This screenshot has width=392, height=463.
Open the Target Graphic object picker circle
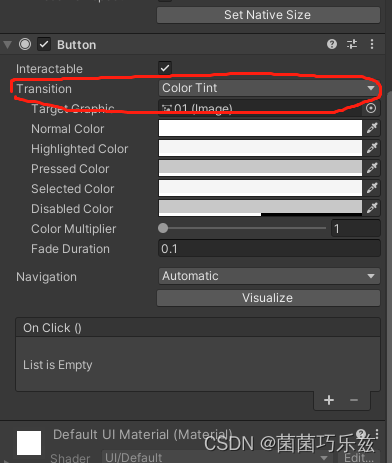click(x=371, y=108)
